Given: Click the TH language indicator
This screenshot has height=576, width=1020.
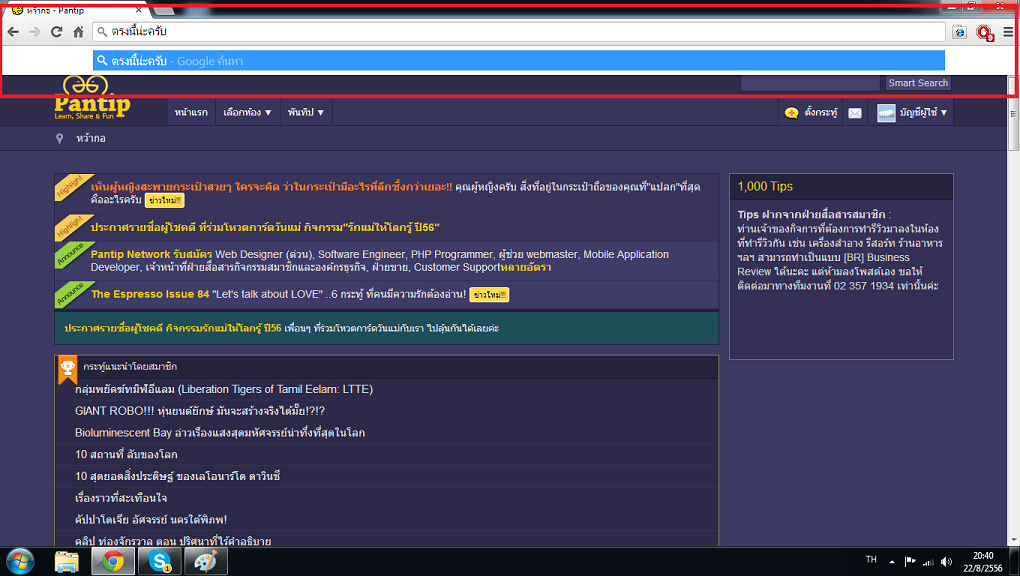Looking at the screenshot, I should point(871,560).
